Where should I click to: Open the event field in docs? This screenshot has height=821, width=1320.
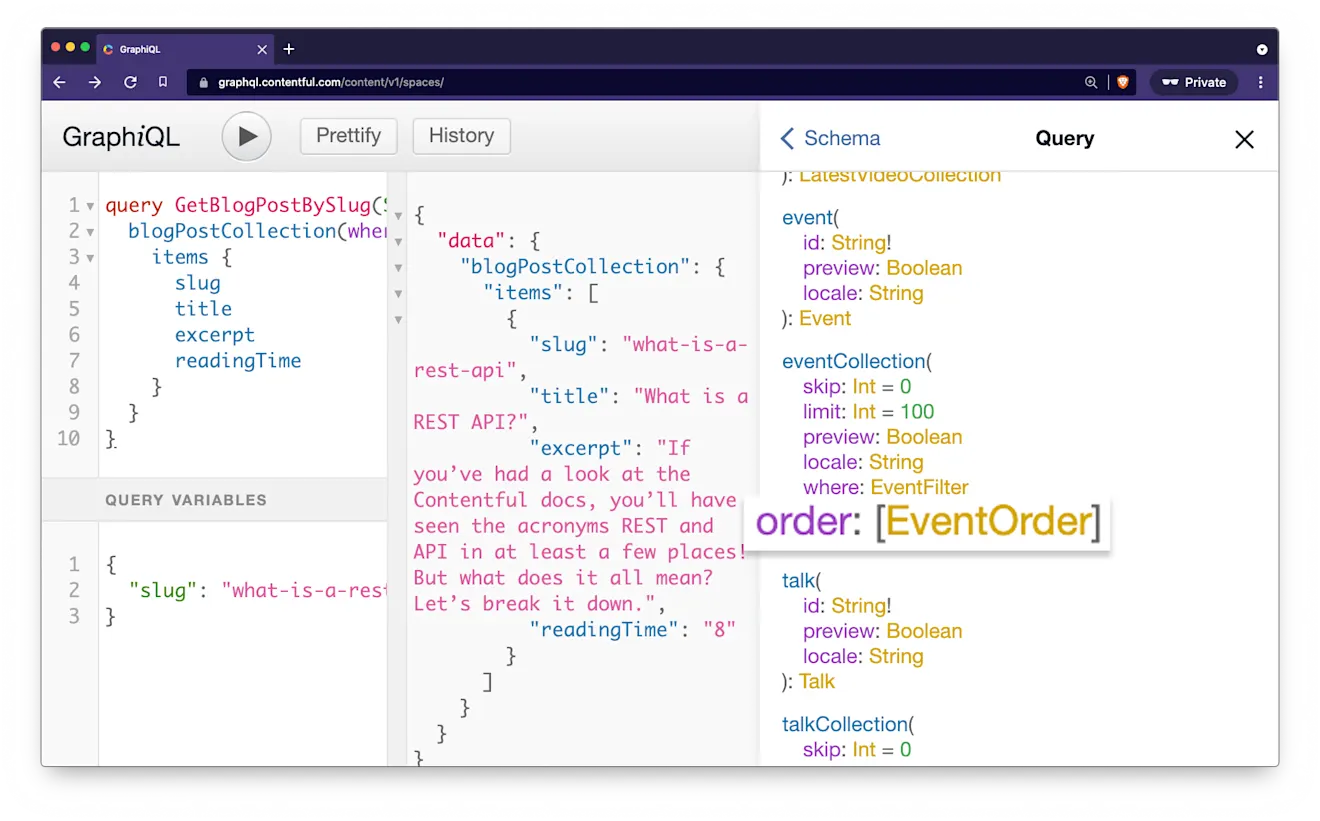pyautogui.click(x=806, y=218)
